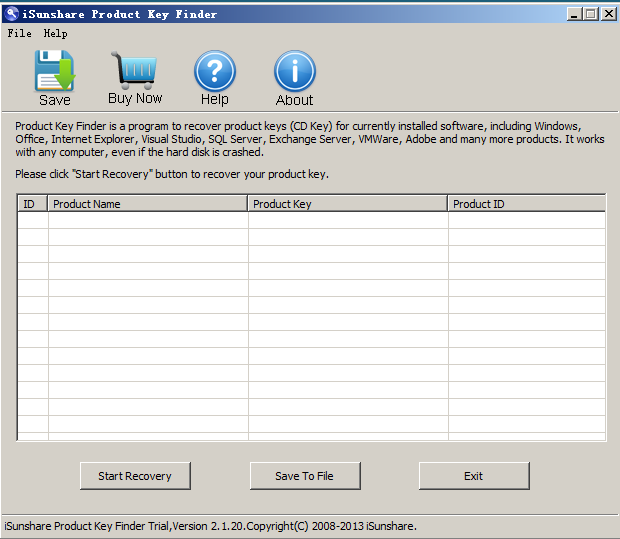Open the File menu
This screenshot has width=620, height=539.
coord(19,33)
